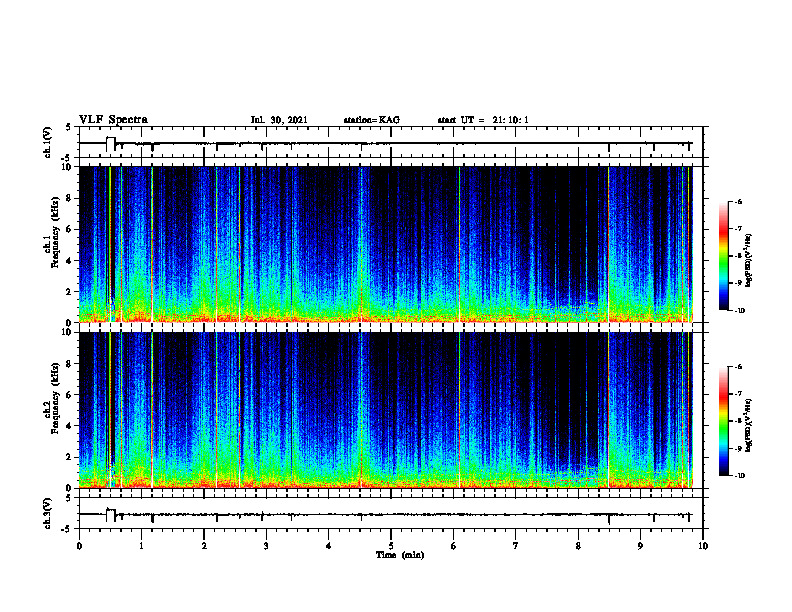This screenshot has width=792, height=612.
Task: Click time axis tick label "0"
Action: [x=79, y=546]
